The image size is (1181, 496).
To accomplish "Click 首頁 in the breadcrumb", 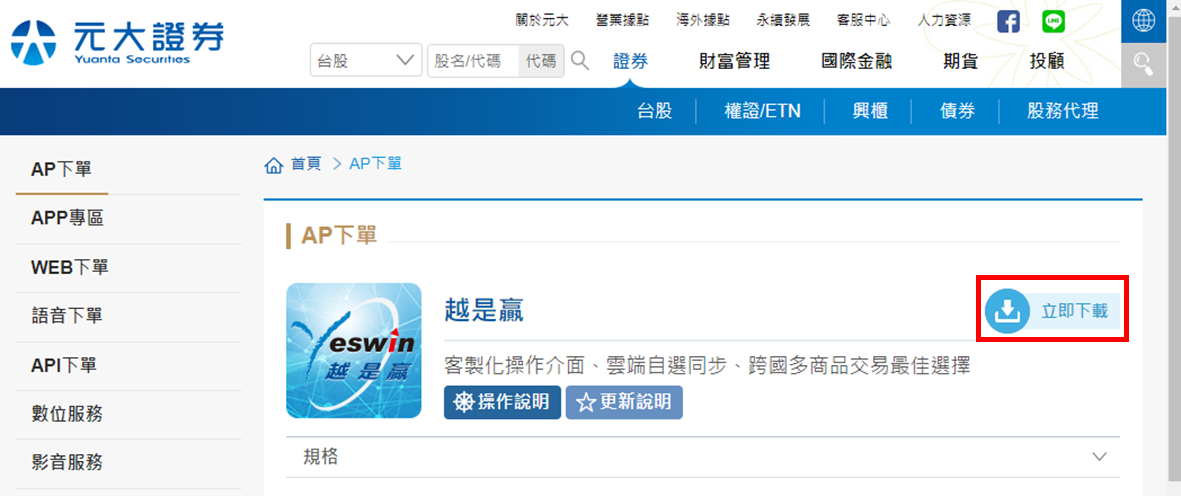I will tap(306, 164).
